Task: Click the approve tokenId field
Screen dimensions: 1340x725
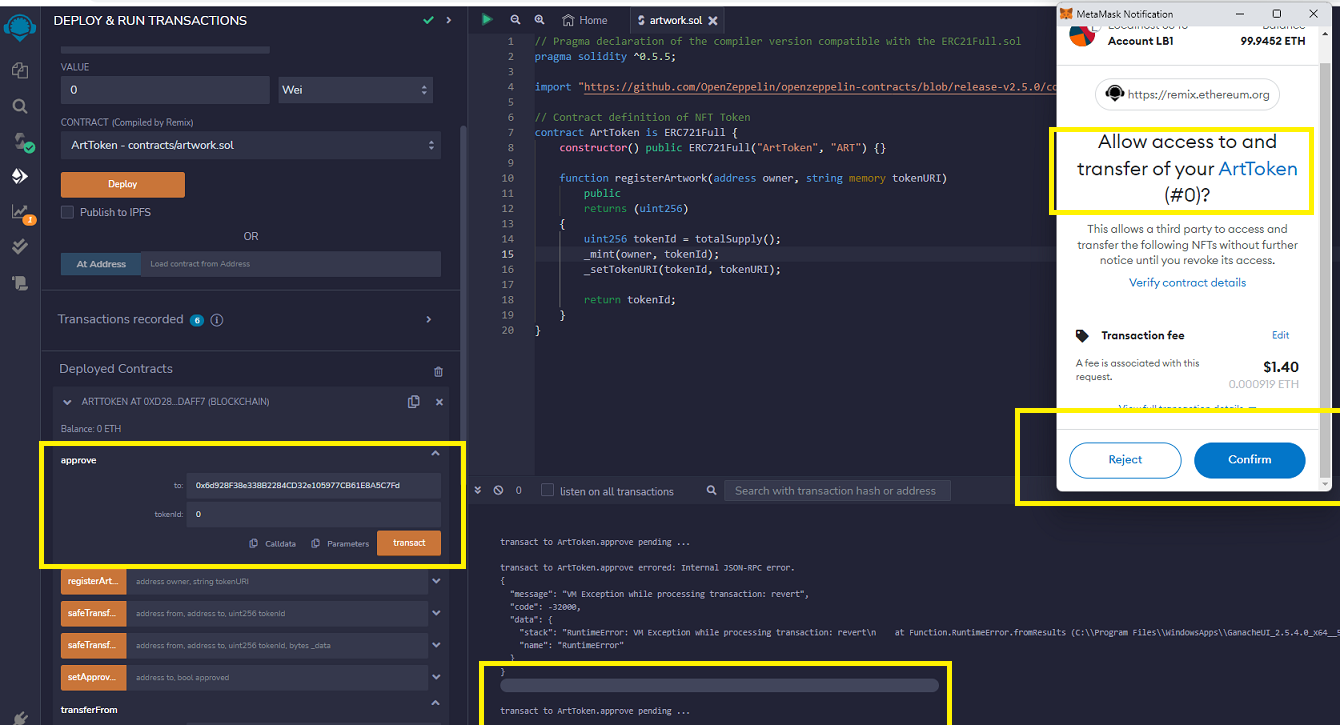Action: click(314, 514)
